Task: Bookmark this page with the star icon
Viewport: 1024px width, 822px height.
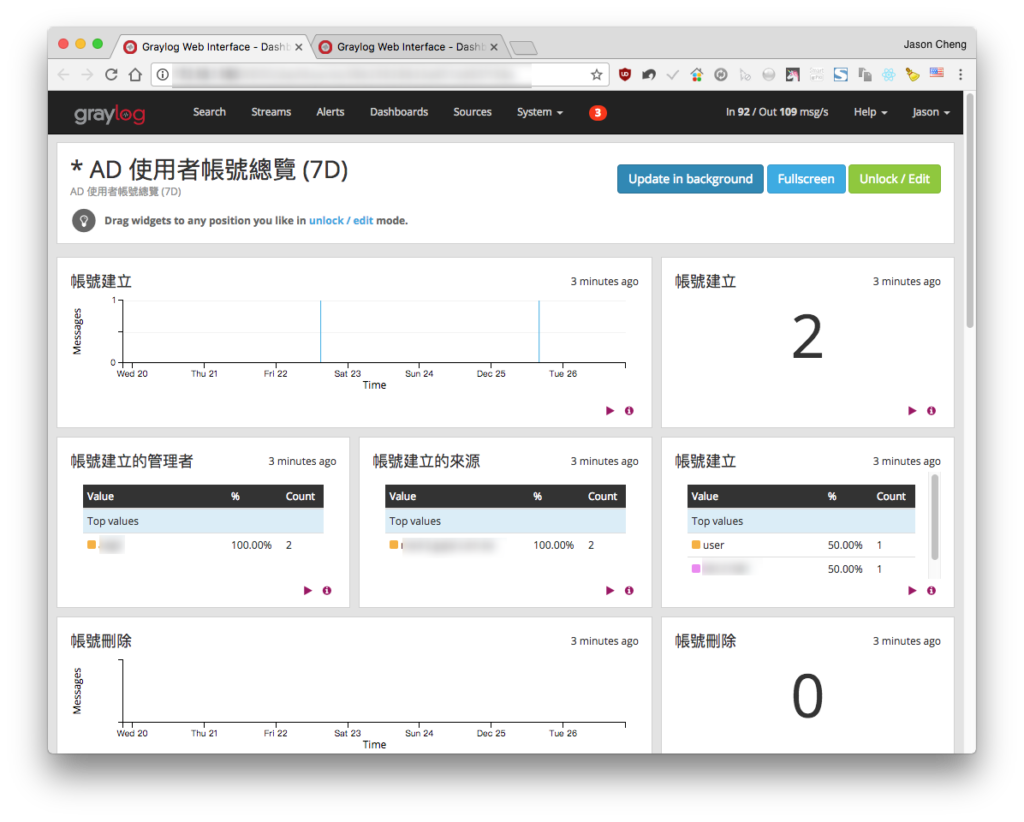Action: tap(596, 74)
